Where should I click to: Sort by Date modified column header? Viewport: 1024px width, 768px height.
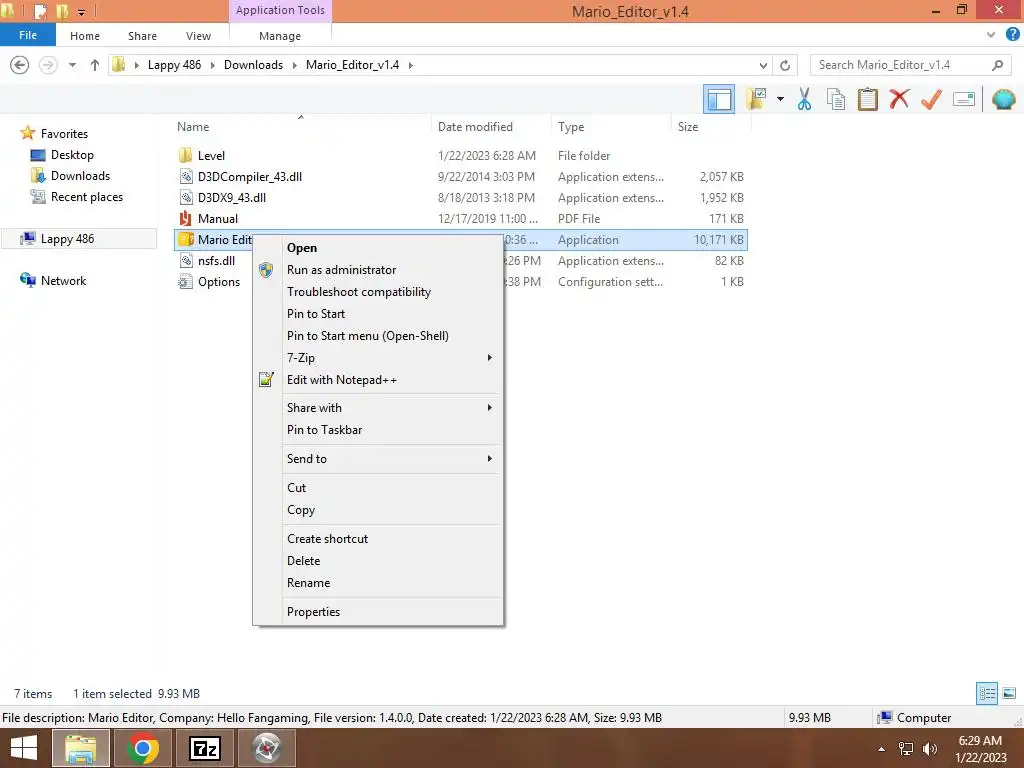click(475, 127)
